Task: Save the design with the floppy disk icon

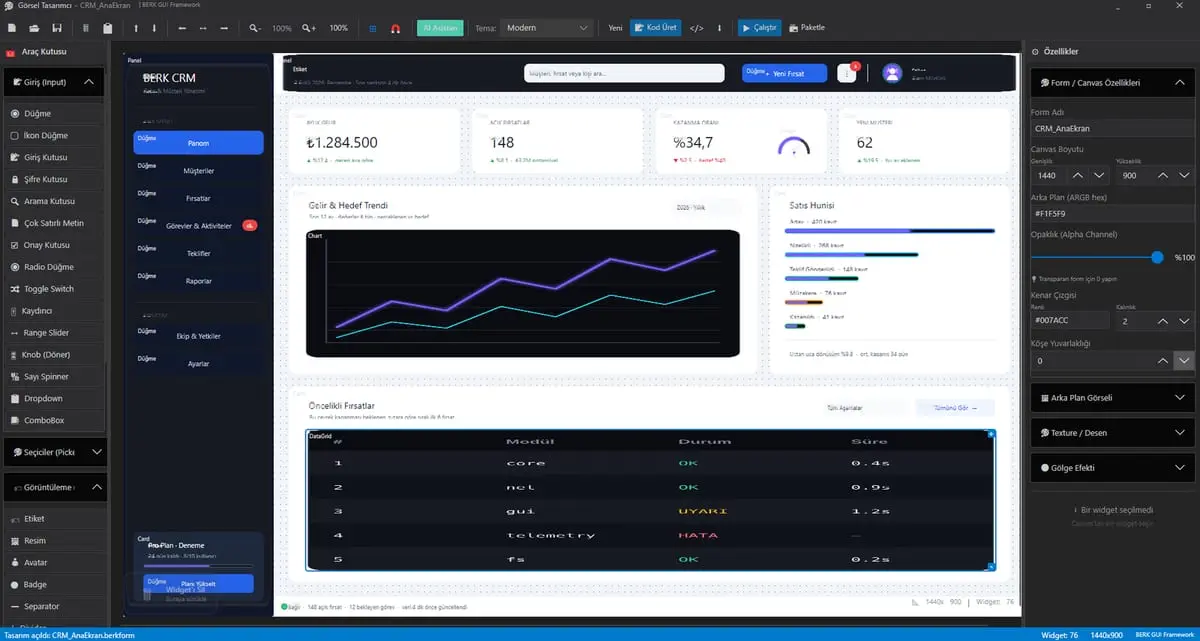Action: pos(57,28)
